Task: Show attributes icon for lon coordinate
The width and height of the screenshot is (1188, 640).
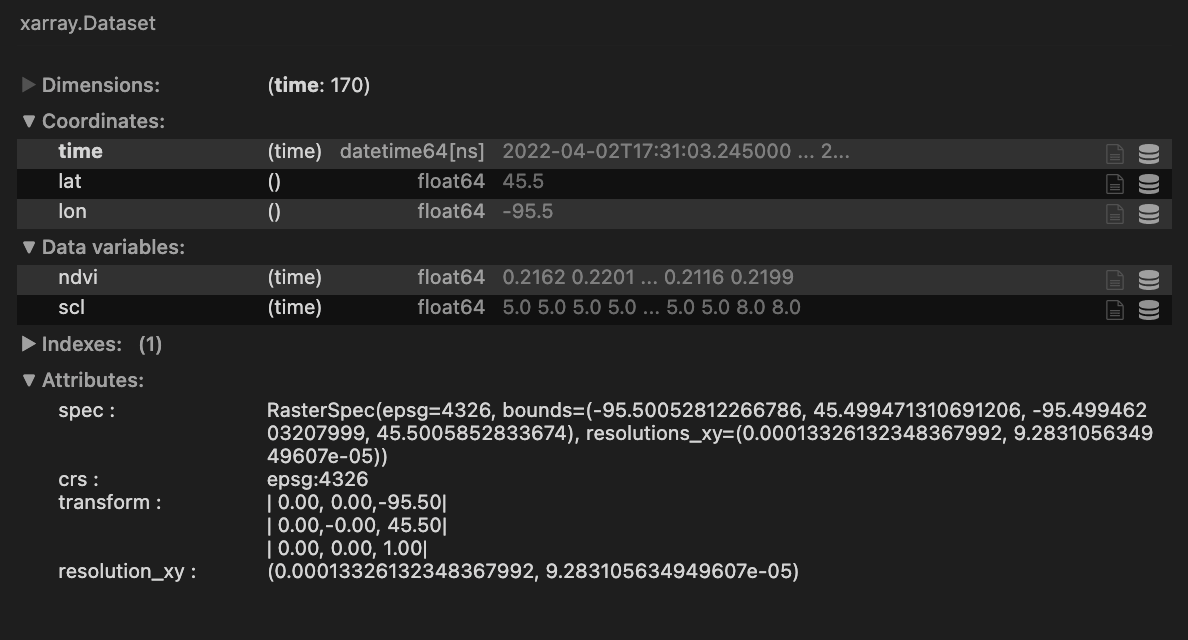Action: (x=1115, y=214)
